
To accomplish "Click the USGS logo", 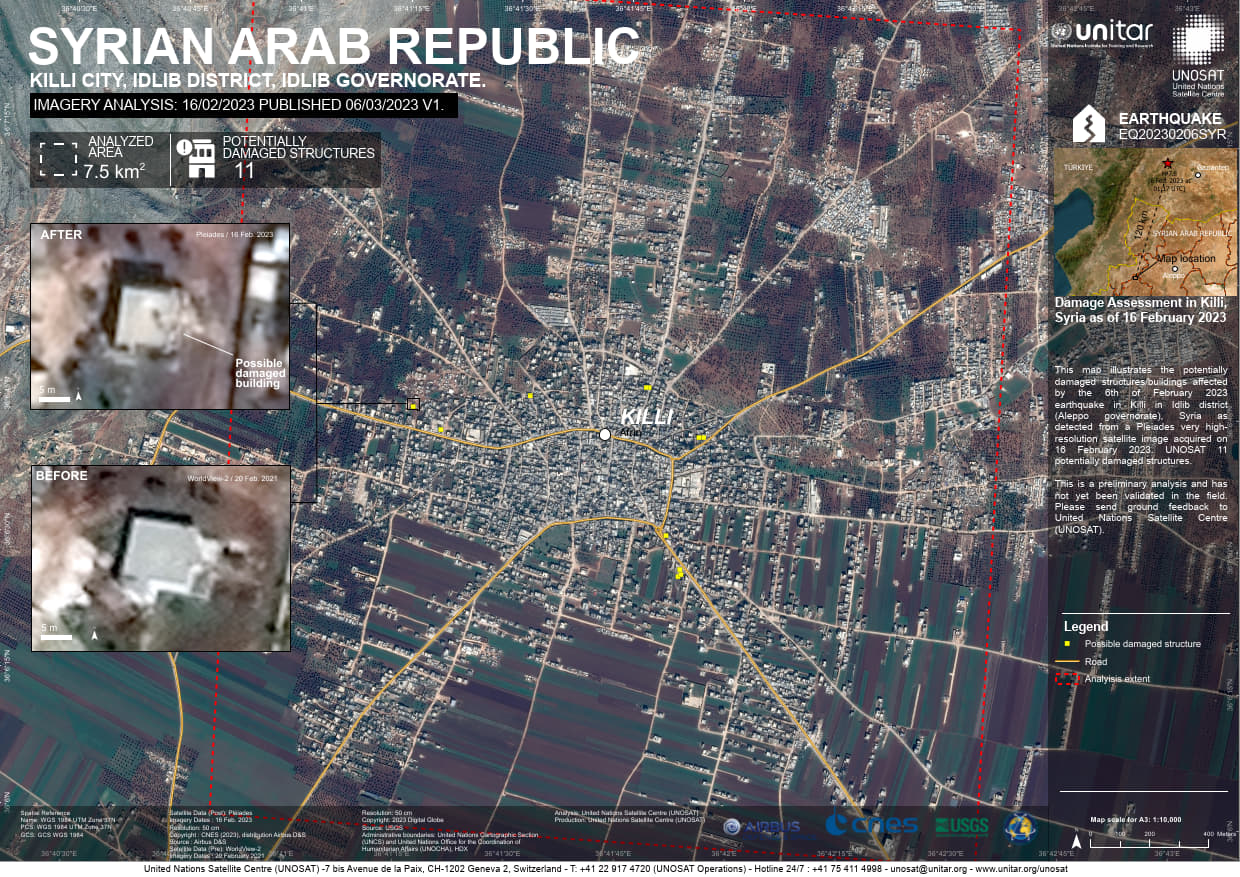I will [963, 827].
